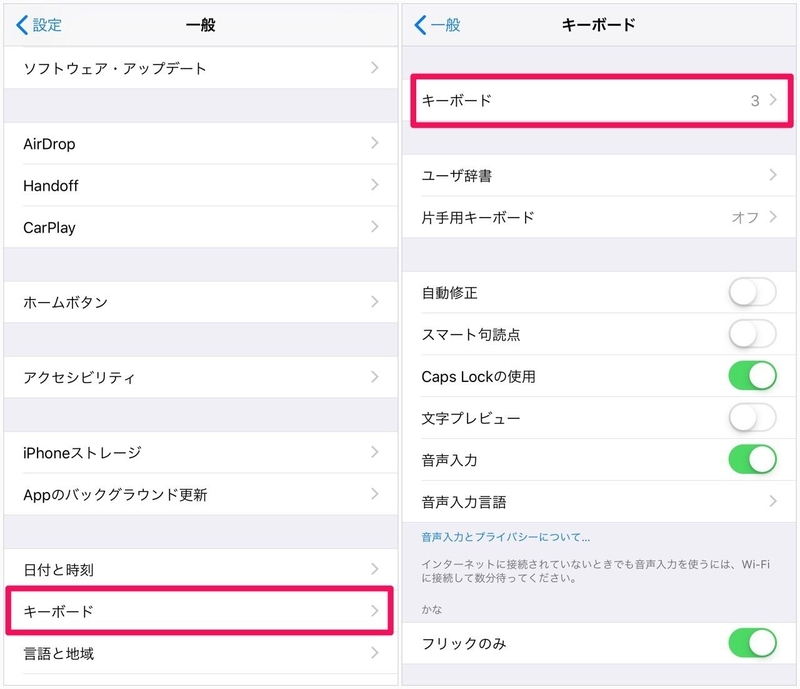
Task: Tap the back arrow to 設定
Action: tap(39, 24)
